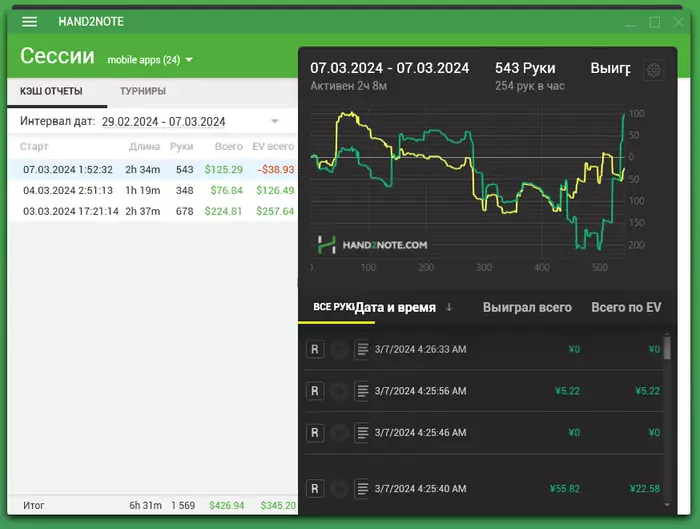This screenshot has height=529, width=700.
Task: Click the Выигр header column in chart panel
Action: tap(610, 68)
